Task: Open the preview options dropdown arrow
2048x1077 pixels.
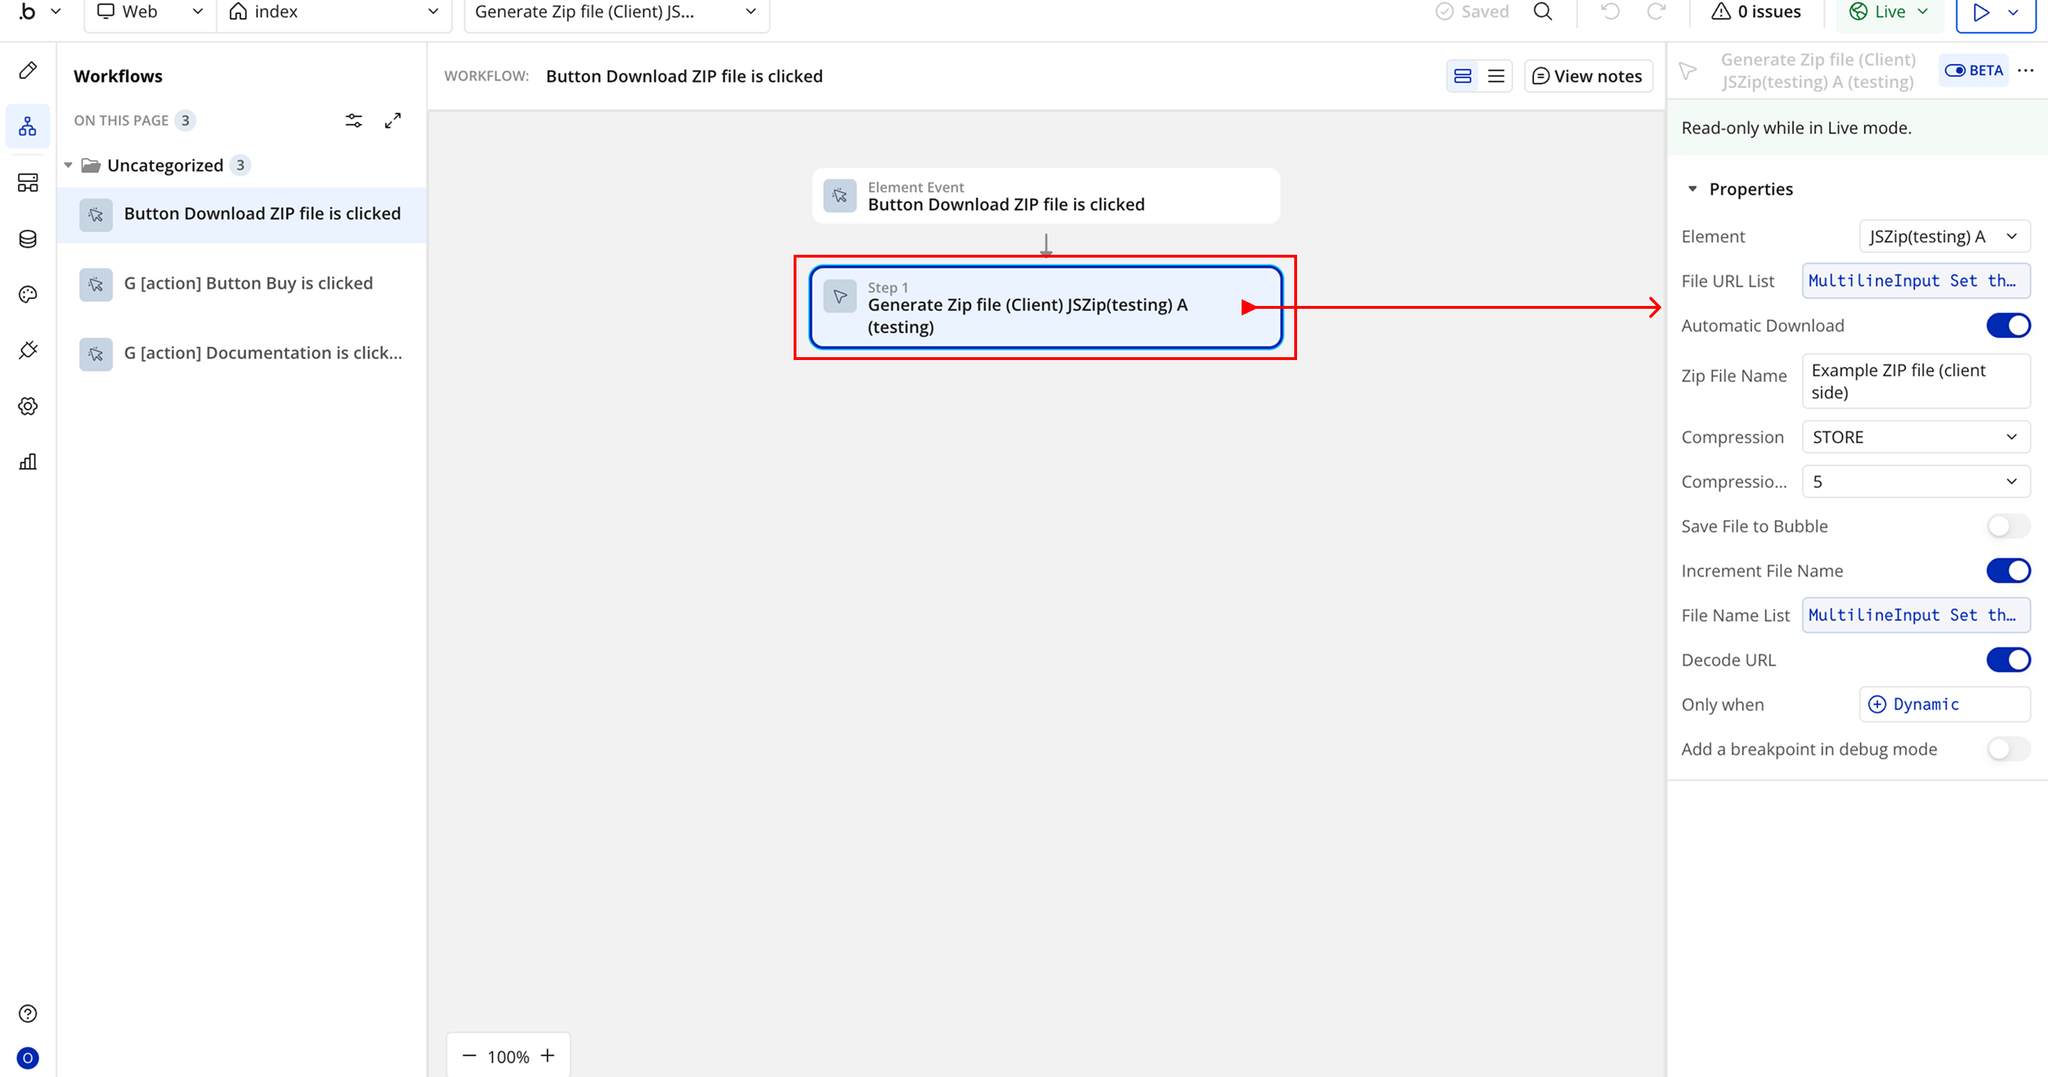Action: click(x=2014, y=12)
